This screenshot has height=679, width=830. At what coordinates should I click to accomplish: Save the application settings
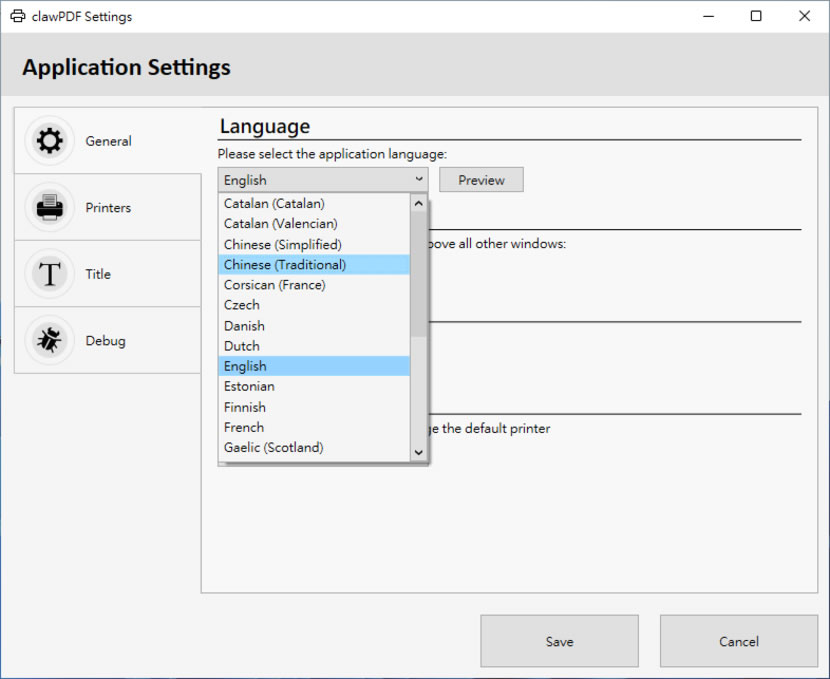coord(560,641)
